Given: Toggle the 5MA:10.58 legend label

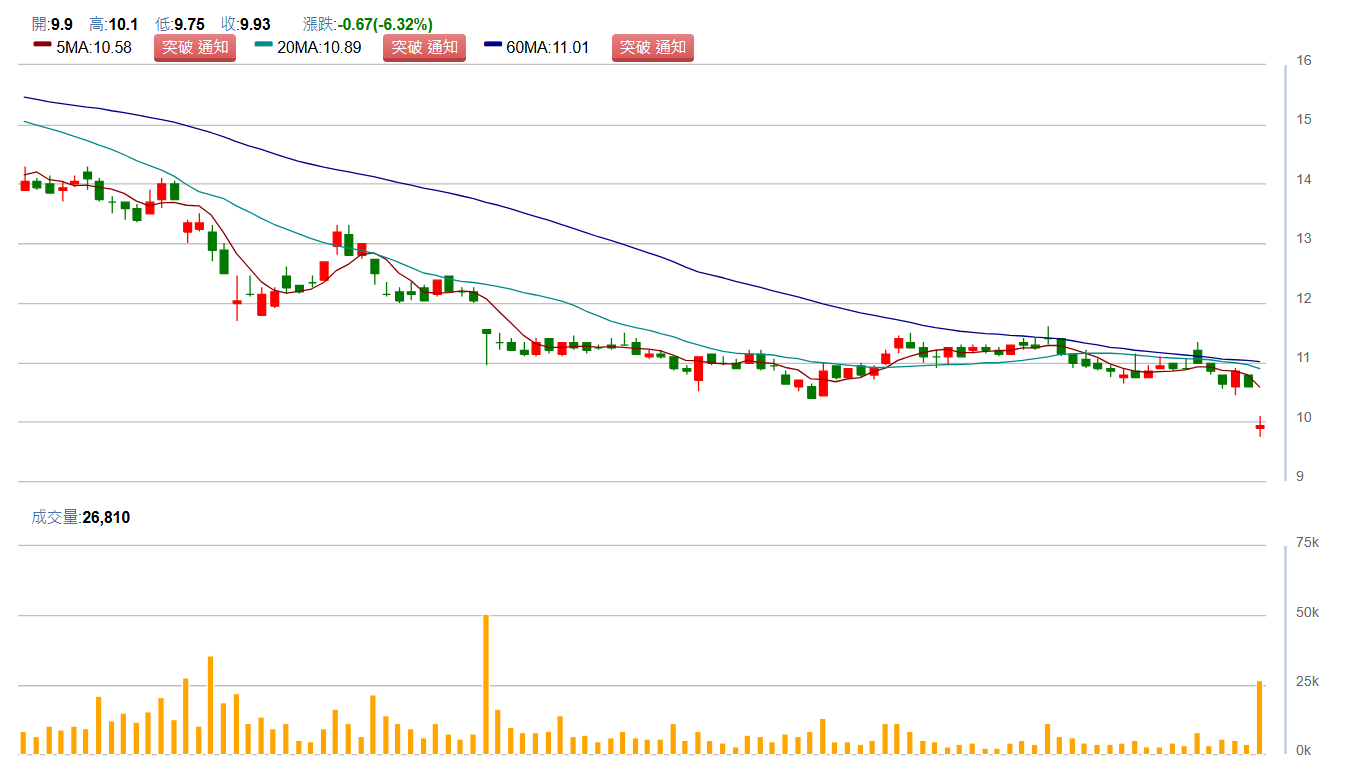Looking at the screenshot, I should 94,47.
